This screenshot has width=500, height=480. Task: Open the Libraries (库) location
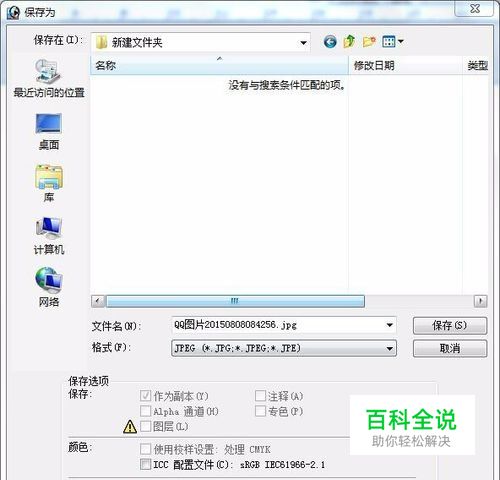49,184
